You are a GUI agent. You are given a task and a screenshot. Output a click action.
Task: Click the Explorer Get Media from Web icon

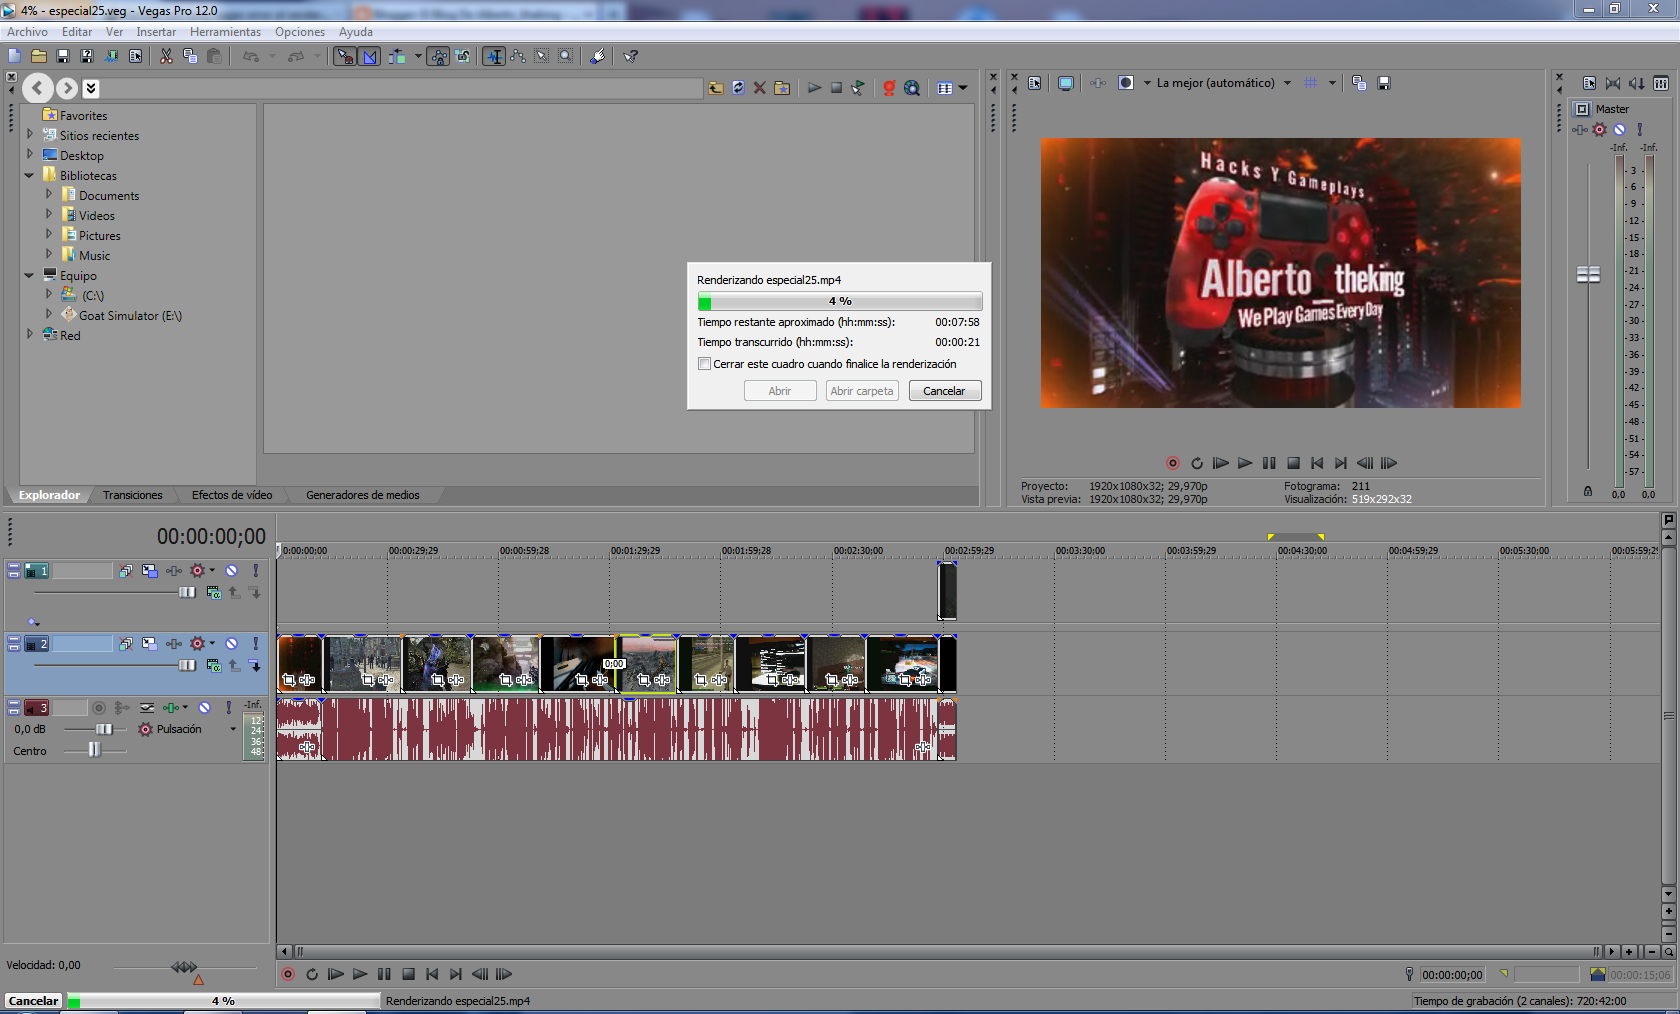(x=912, y=88)
